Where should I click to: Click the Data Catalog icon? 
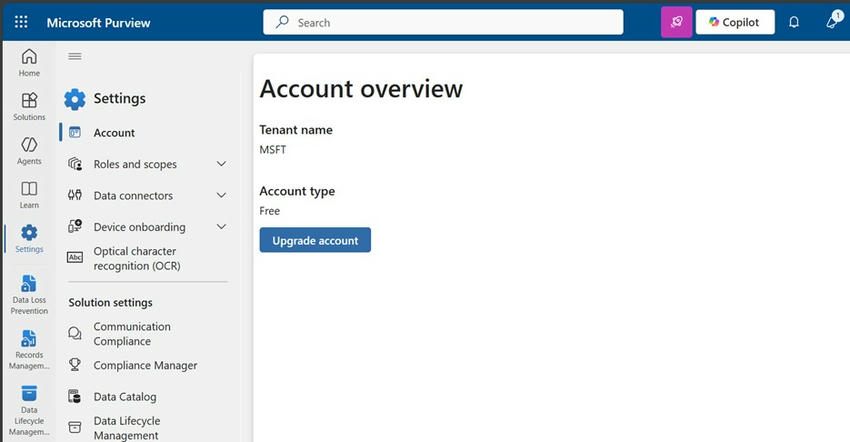tap(75, 396)
